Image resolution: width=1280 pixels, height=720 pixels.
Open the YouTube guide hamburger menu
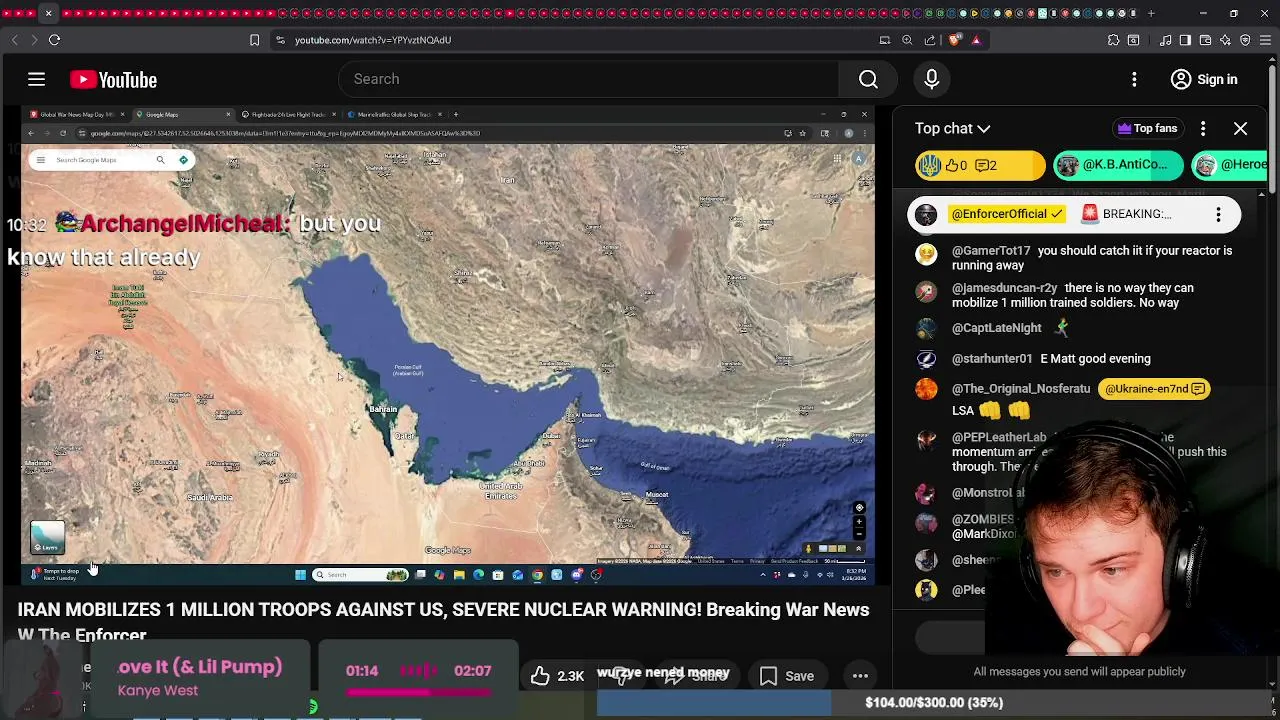(x=36, y=79)
